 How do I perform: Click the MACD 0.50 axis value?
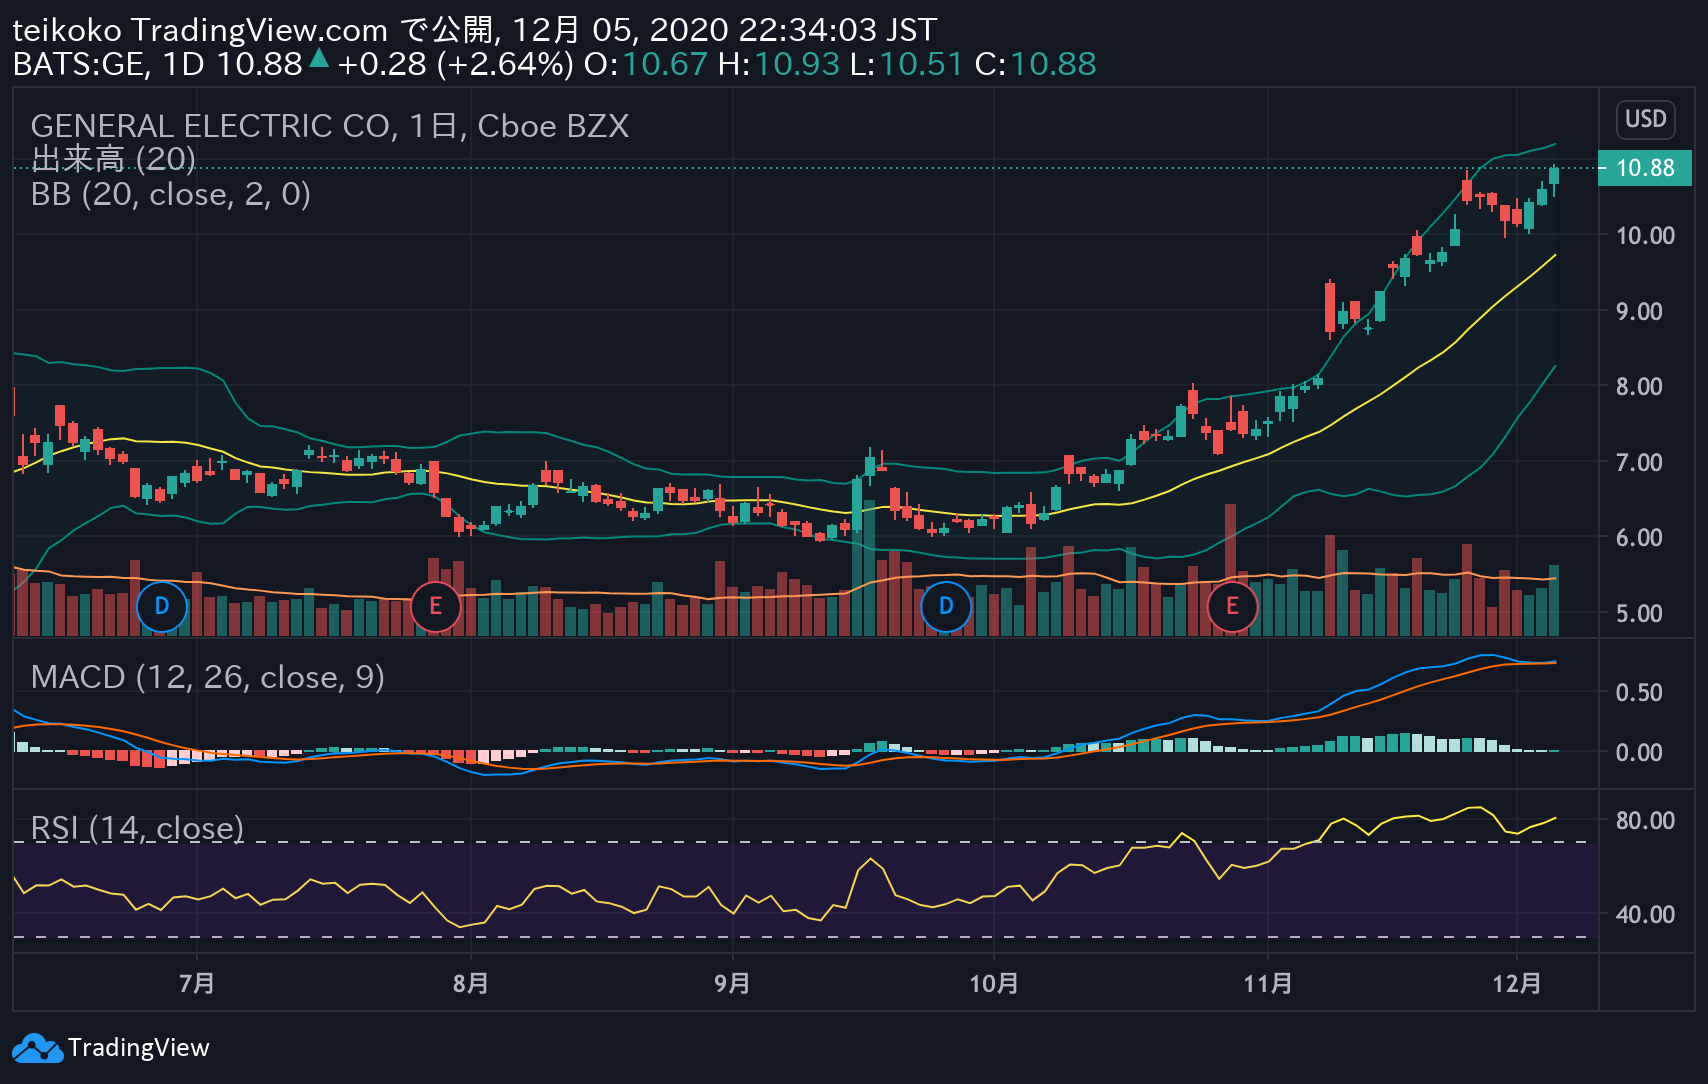point(1639,693)
